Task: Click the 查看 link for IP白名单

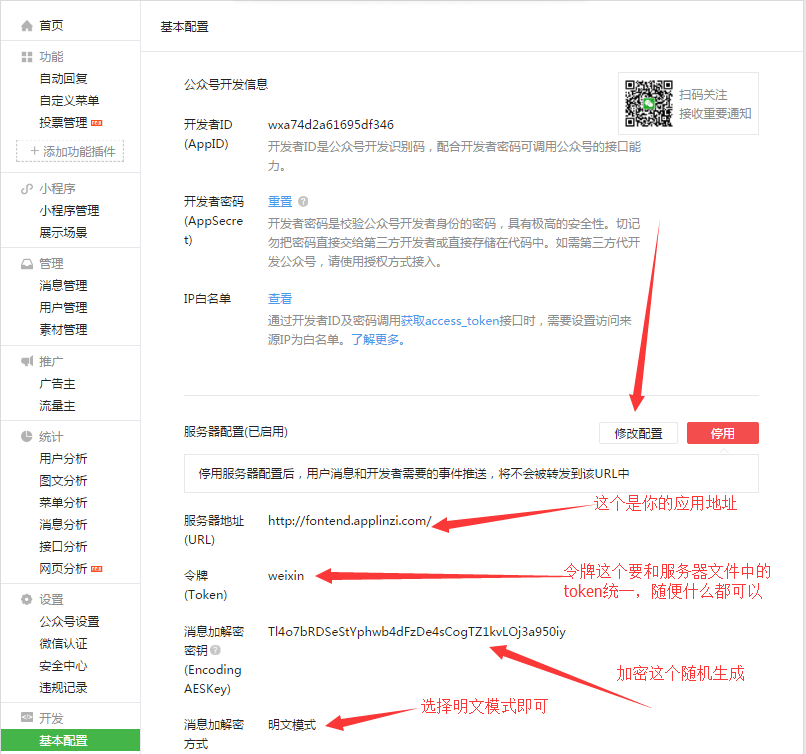Action: tap(280, 299)
